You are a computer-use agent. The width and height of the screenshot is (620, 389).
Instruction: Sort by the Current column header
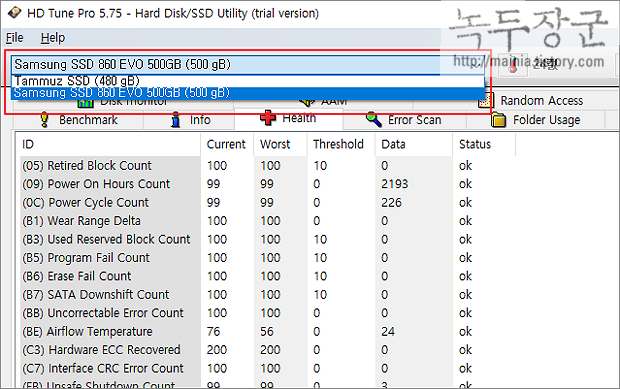point(227,144)
